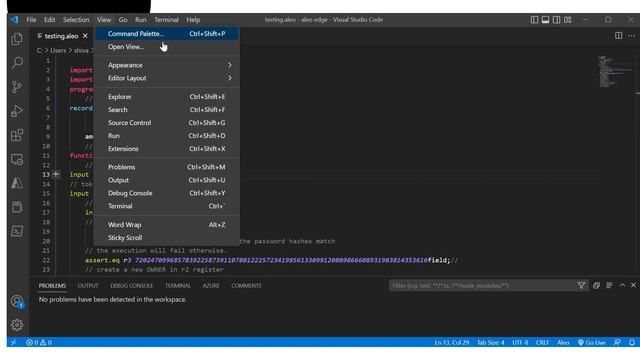Toggle secondary side bar layout icon
The image size is (640, 360).
pyautogui.click(x=556, y=20)
